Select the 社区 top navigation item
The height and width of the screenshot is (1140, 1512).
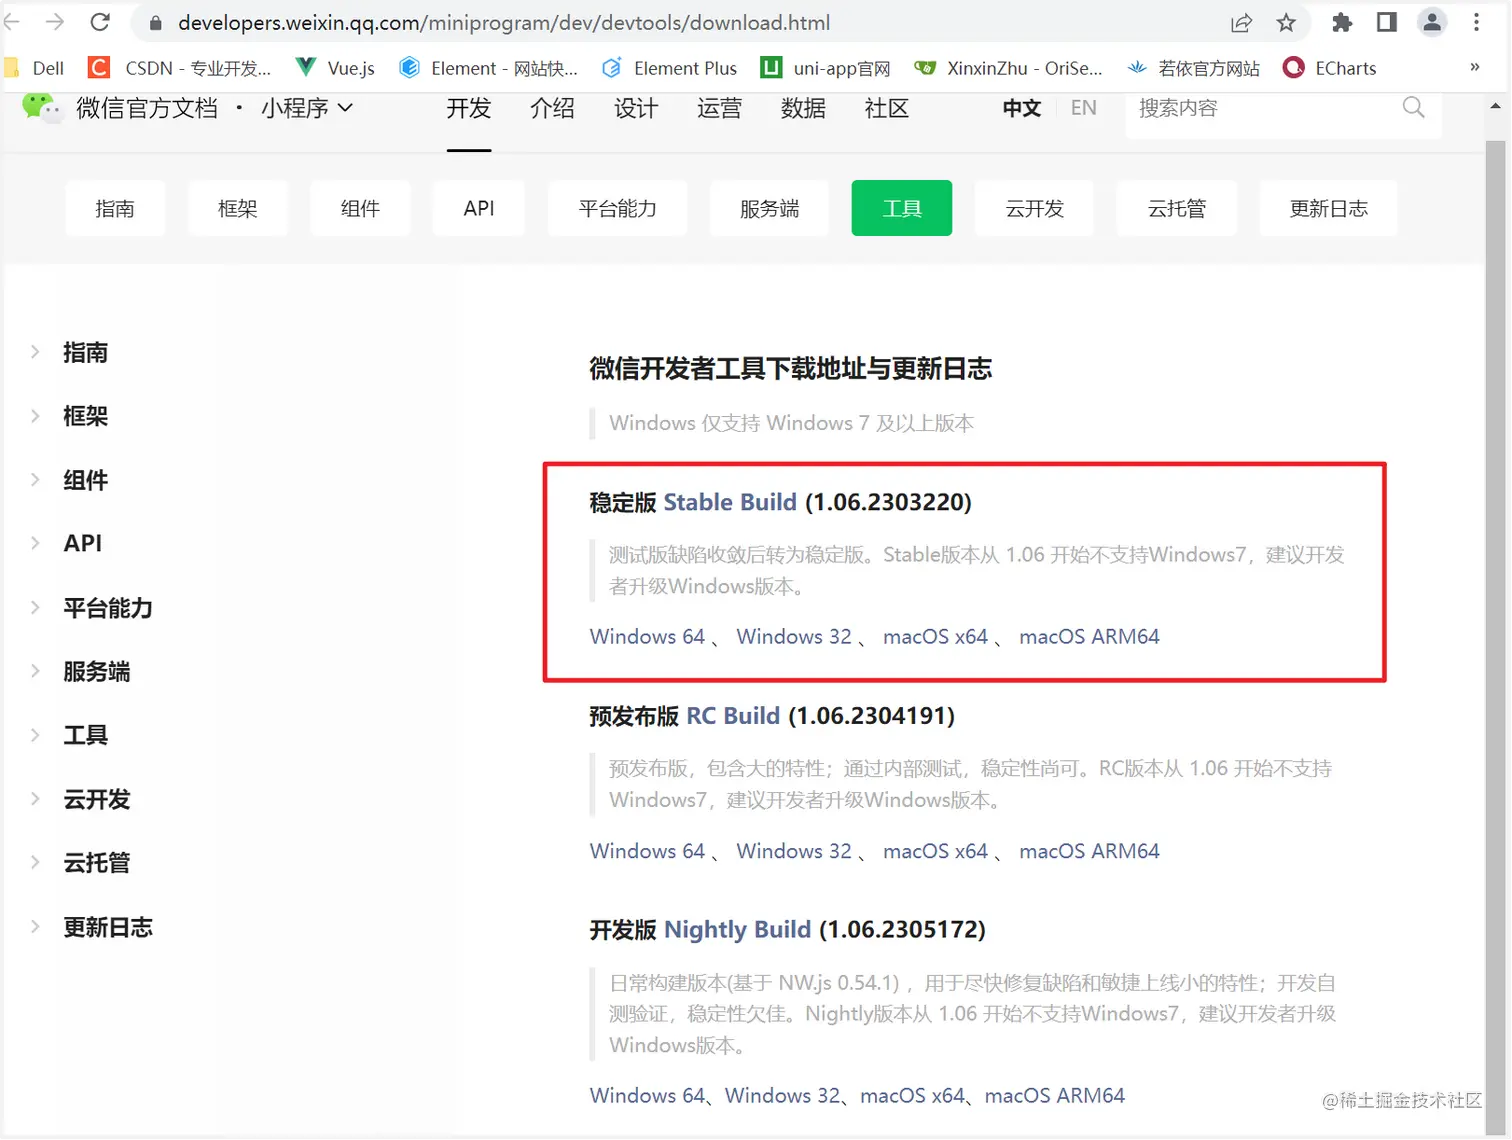pos(886,108)
